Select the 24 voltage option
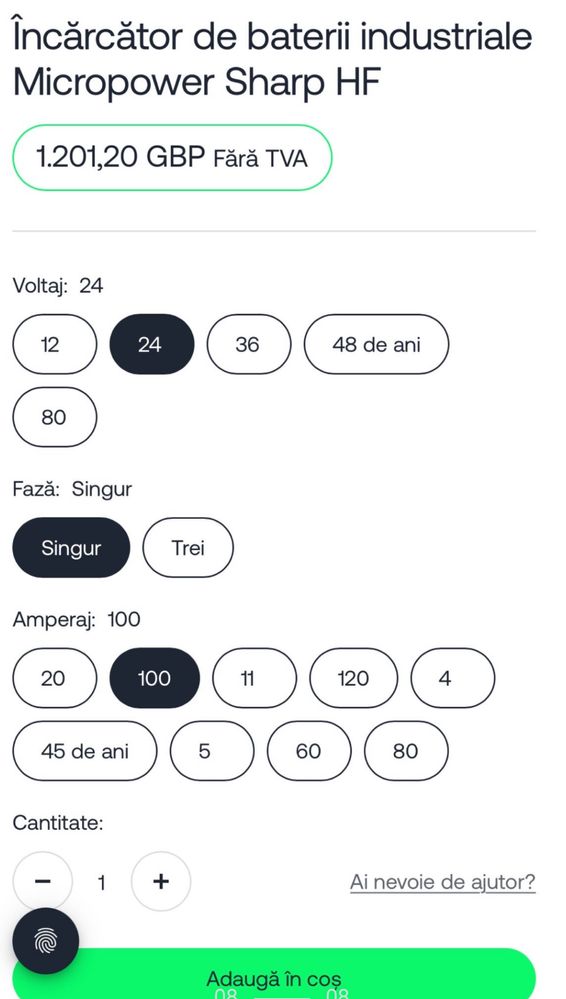This screenshot has height=999, width=566. [x=152, y=344]
